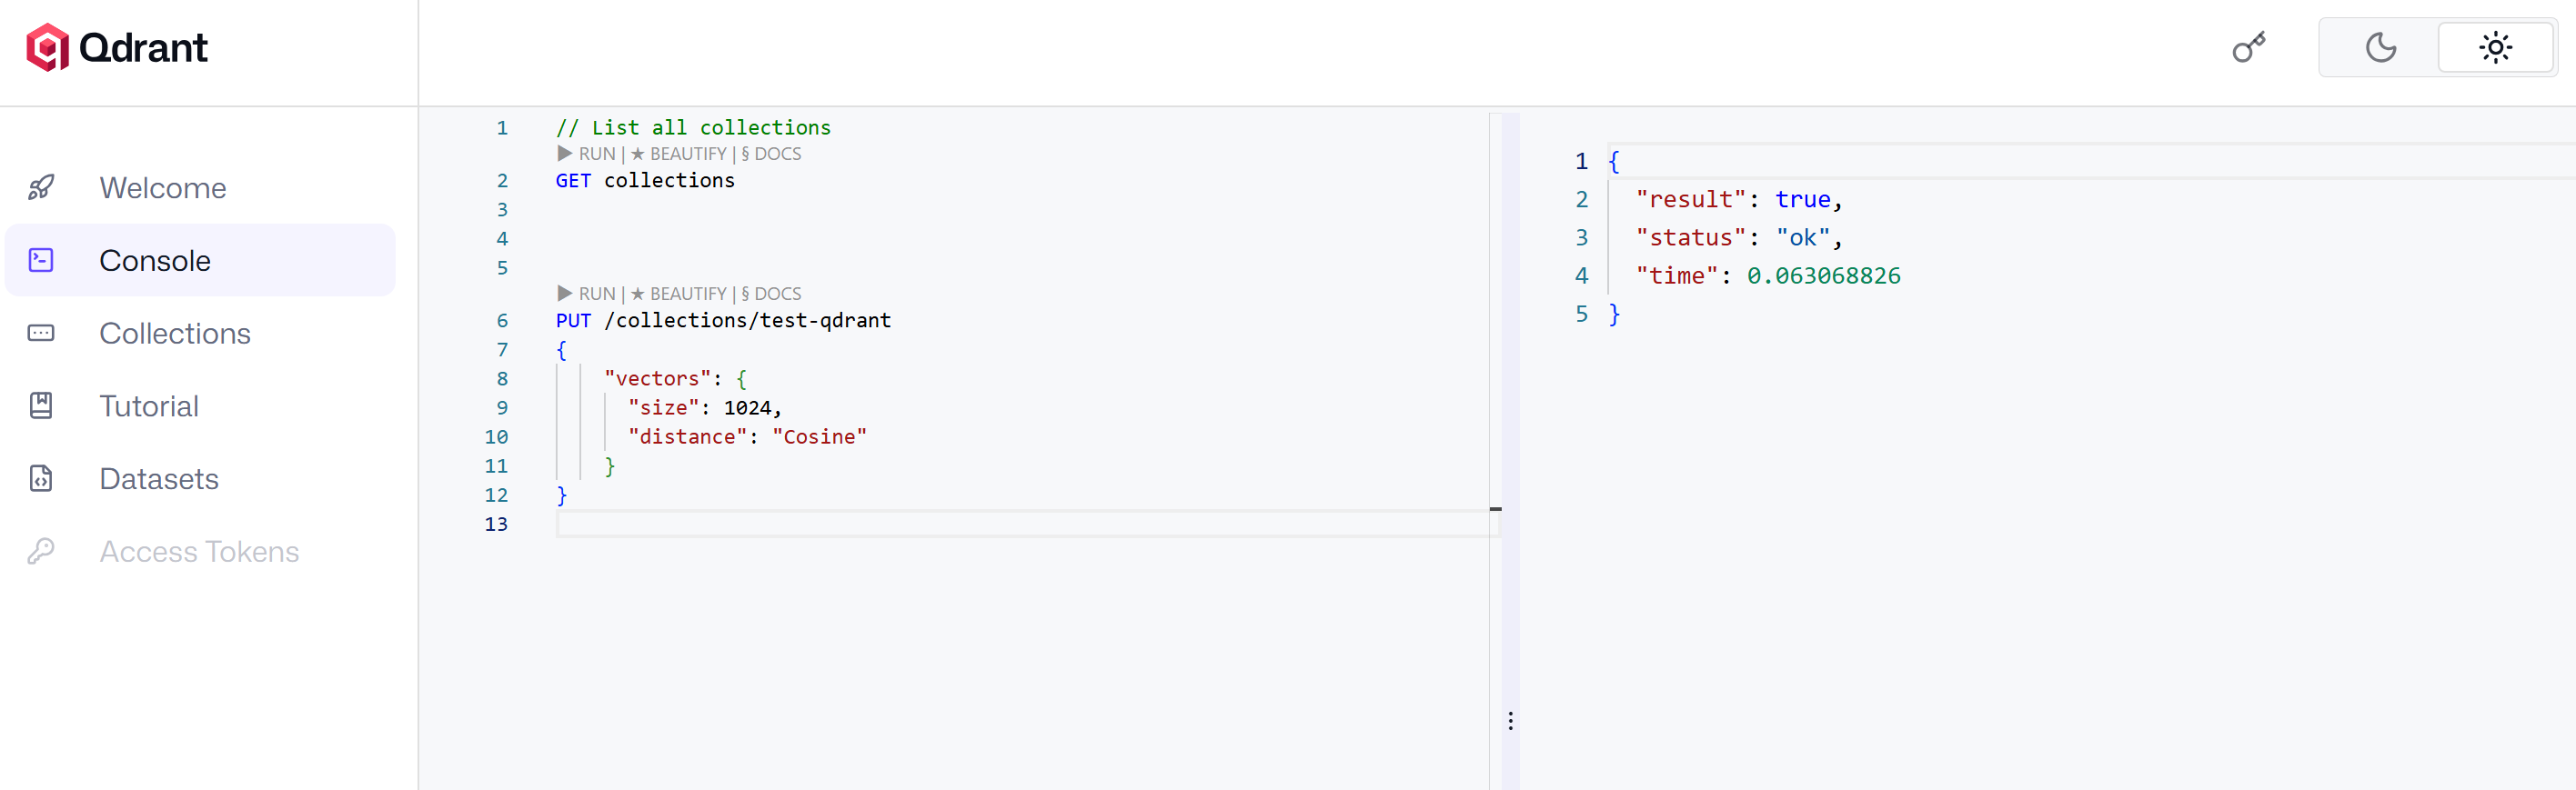2576x790 pixels.
Task: Open the API key settings icon
Action: tap(2248, 48)
